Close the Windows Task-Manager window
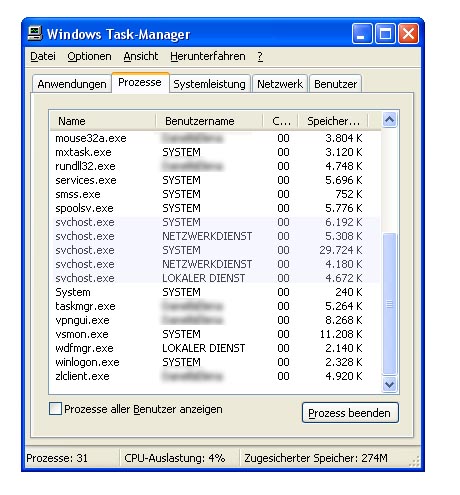This screenshot has height=495, width=460. pyautogui.click(x=408, y=33)
